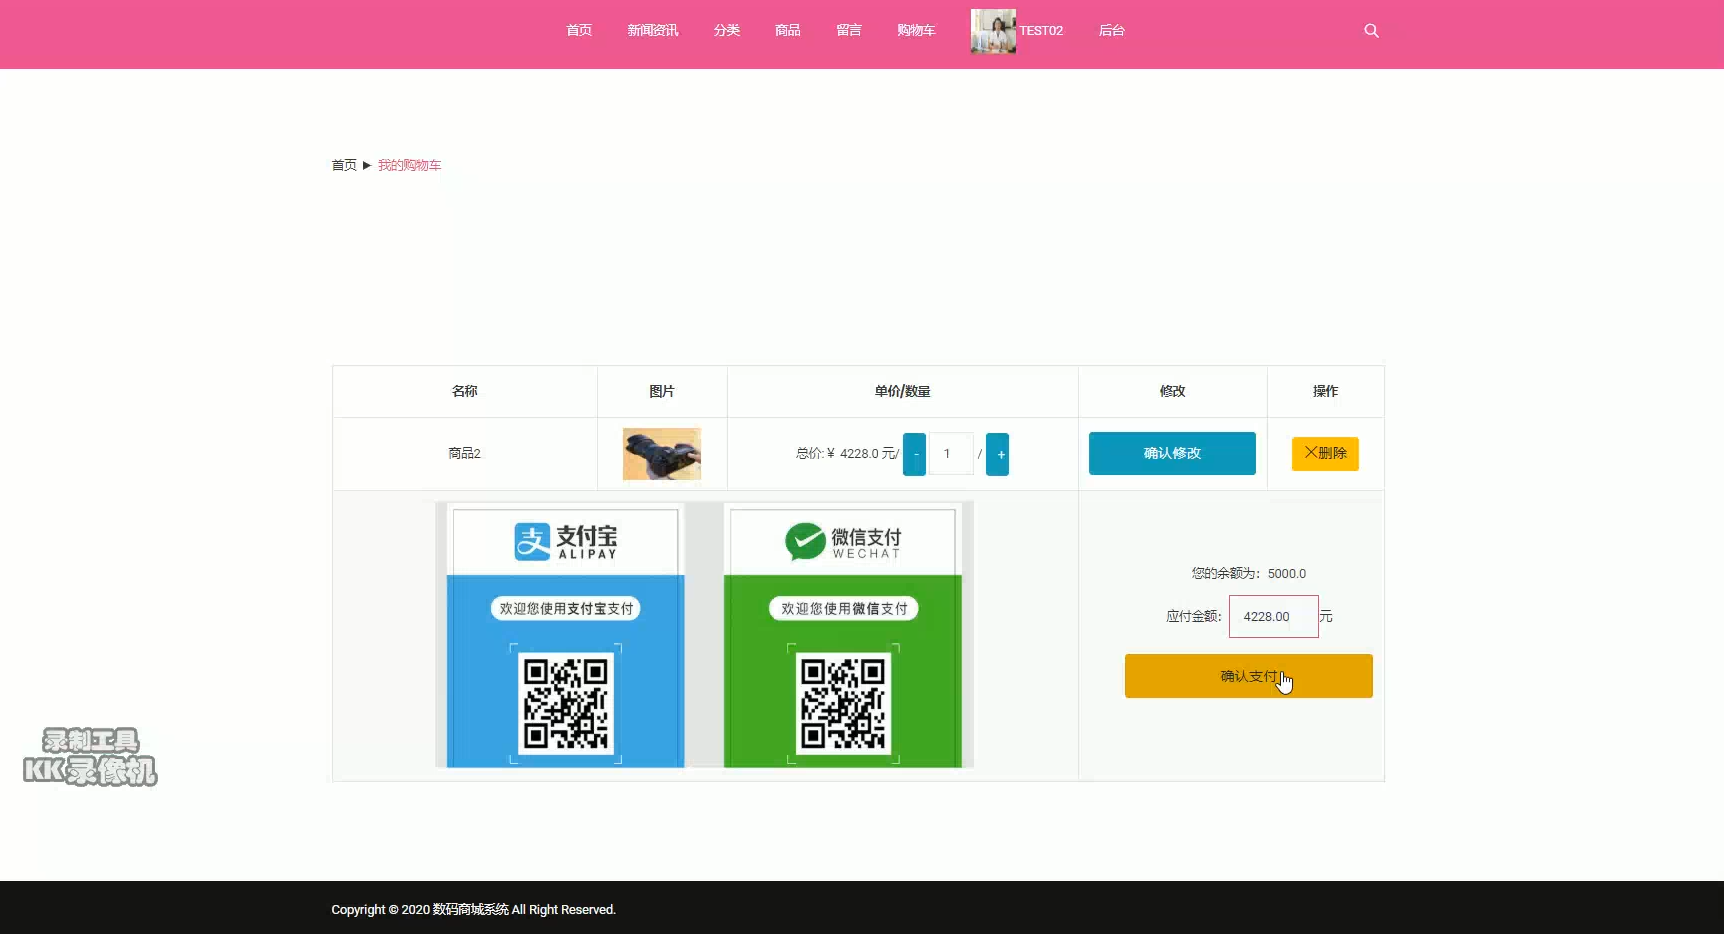The image size is (1724, 934).
Task: Open the 分类 navigation item
Action: pos(726,30)
